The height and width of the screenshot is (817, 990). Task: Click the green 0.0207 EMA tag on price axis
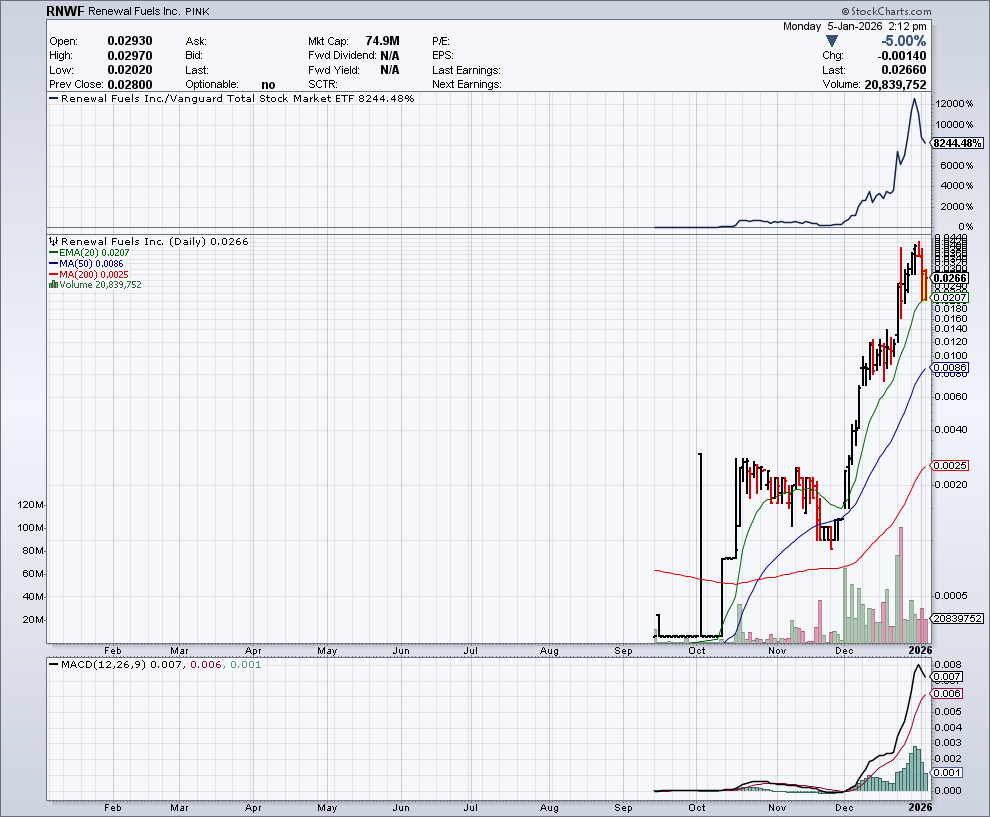(950, 297)
